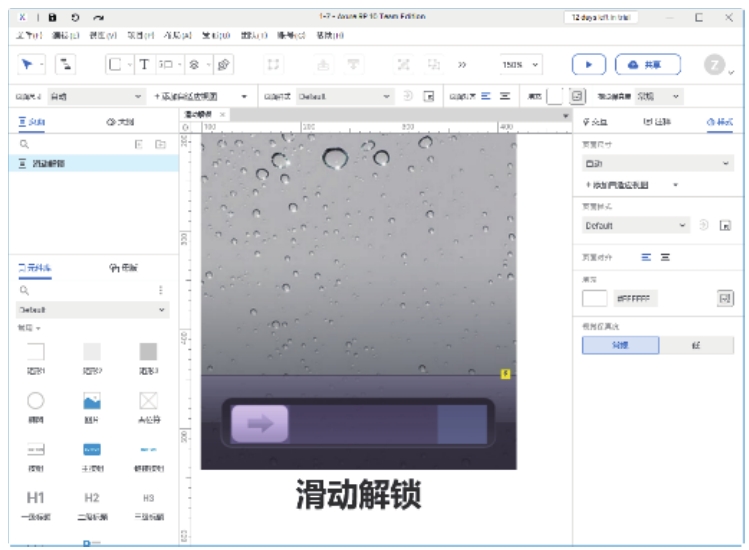This screenshot has height=550, width=749.
Task: Click the Share button
Action: [647, 64]
